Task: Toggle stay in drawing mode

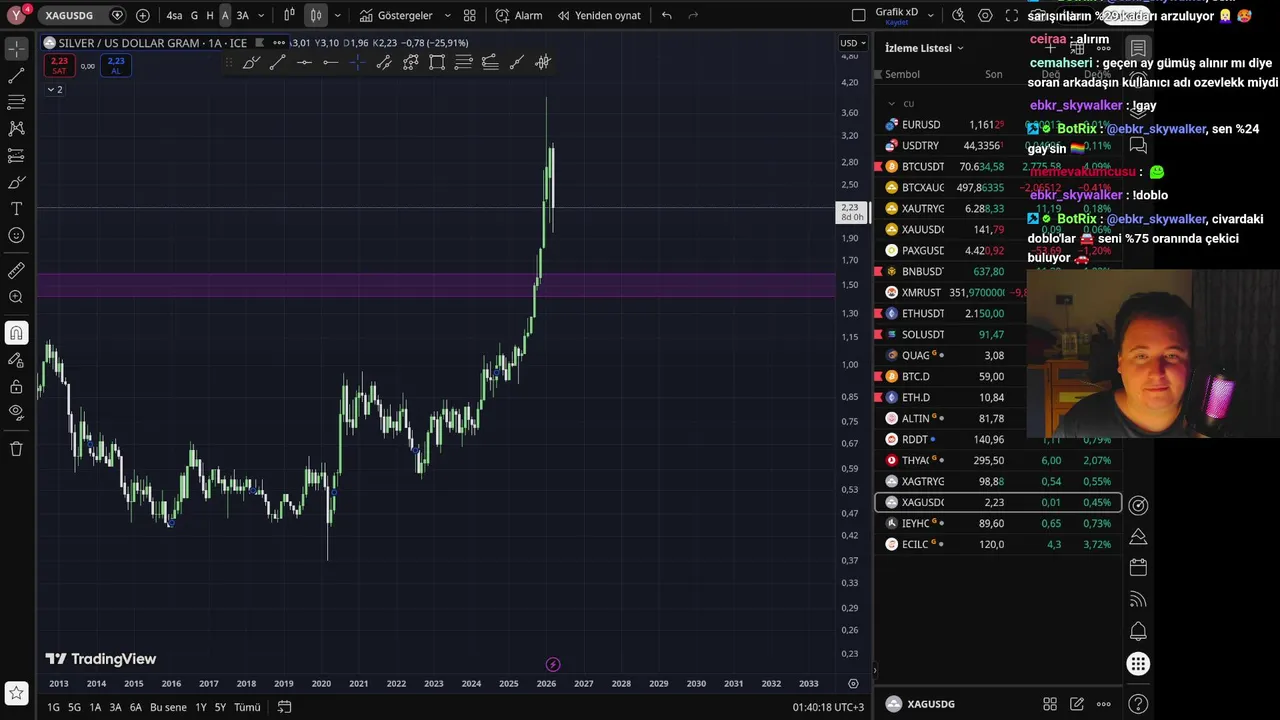Action: pos(16,360)
